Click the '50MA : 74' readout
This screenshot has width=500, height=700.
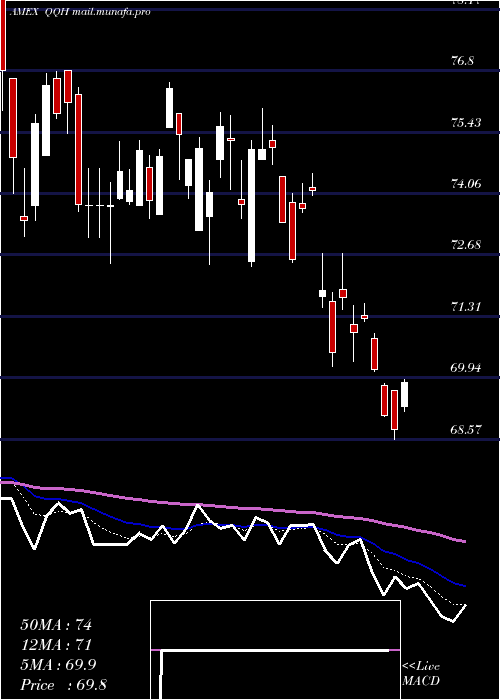56,625
